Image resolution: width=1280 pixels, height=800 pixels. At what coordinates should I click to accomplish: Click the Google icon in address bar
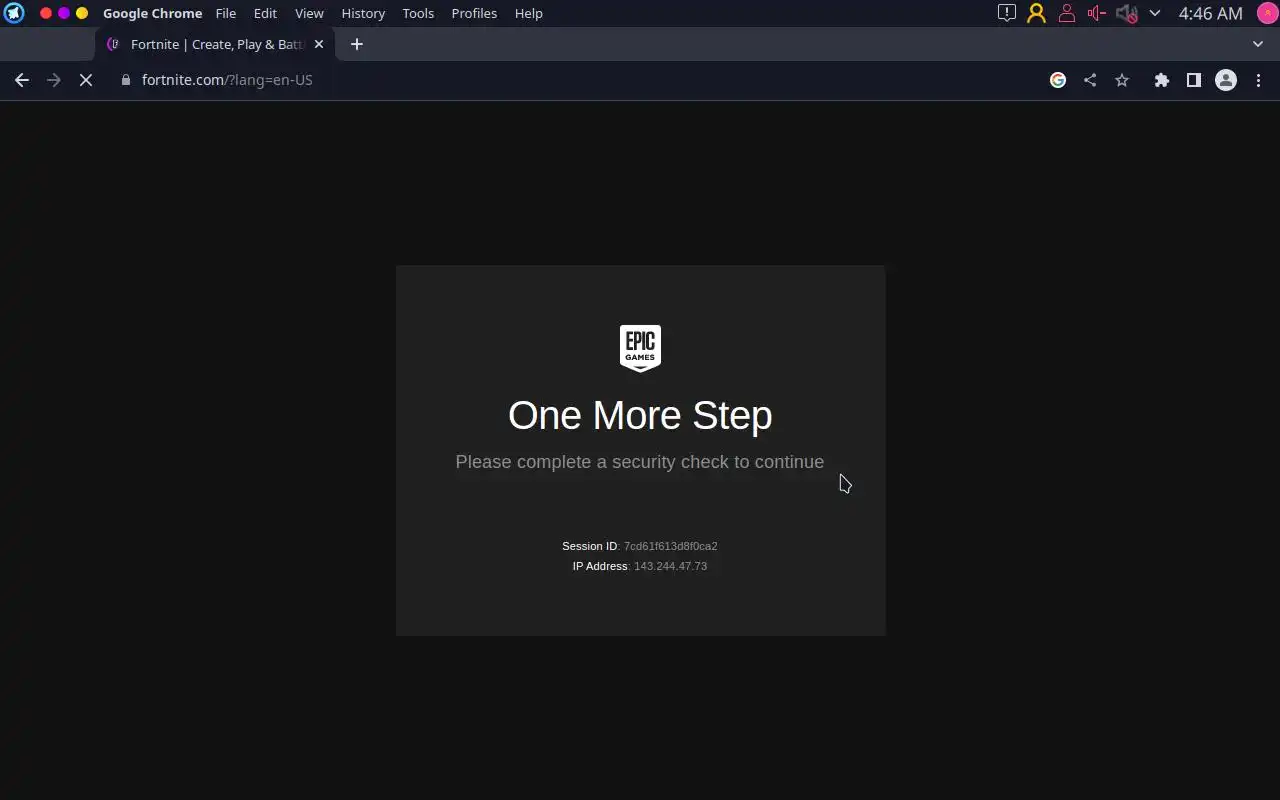pyautogui.click(x=1058, y=80)
